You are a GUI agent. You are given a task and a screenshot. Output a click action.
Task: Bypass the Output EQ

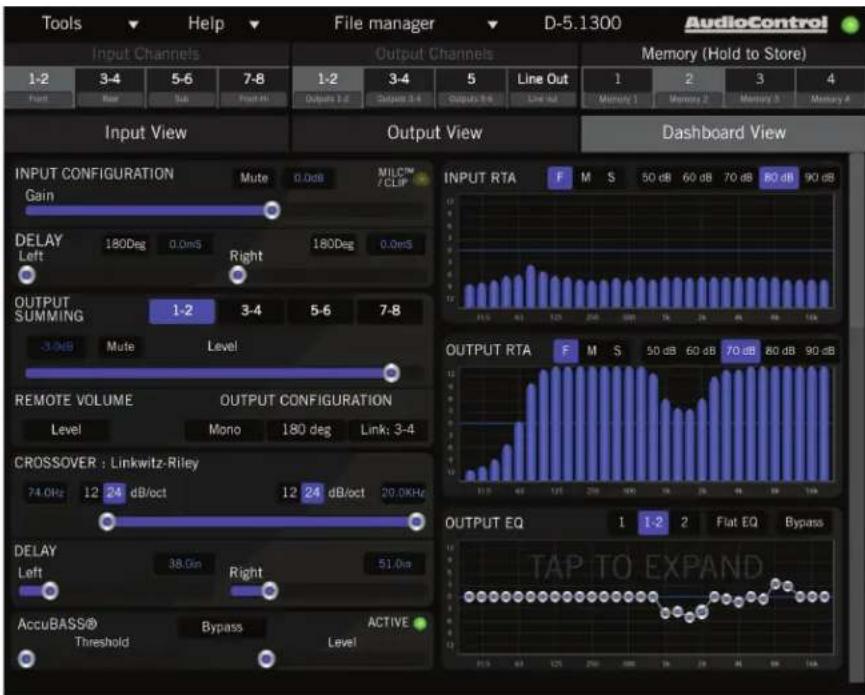click(x=804, y=522)
